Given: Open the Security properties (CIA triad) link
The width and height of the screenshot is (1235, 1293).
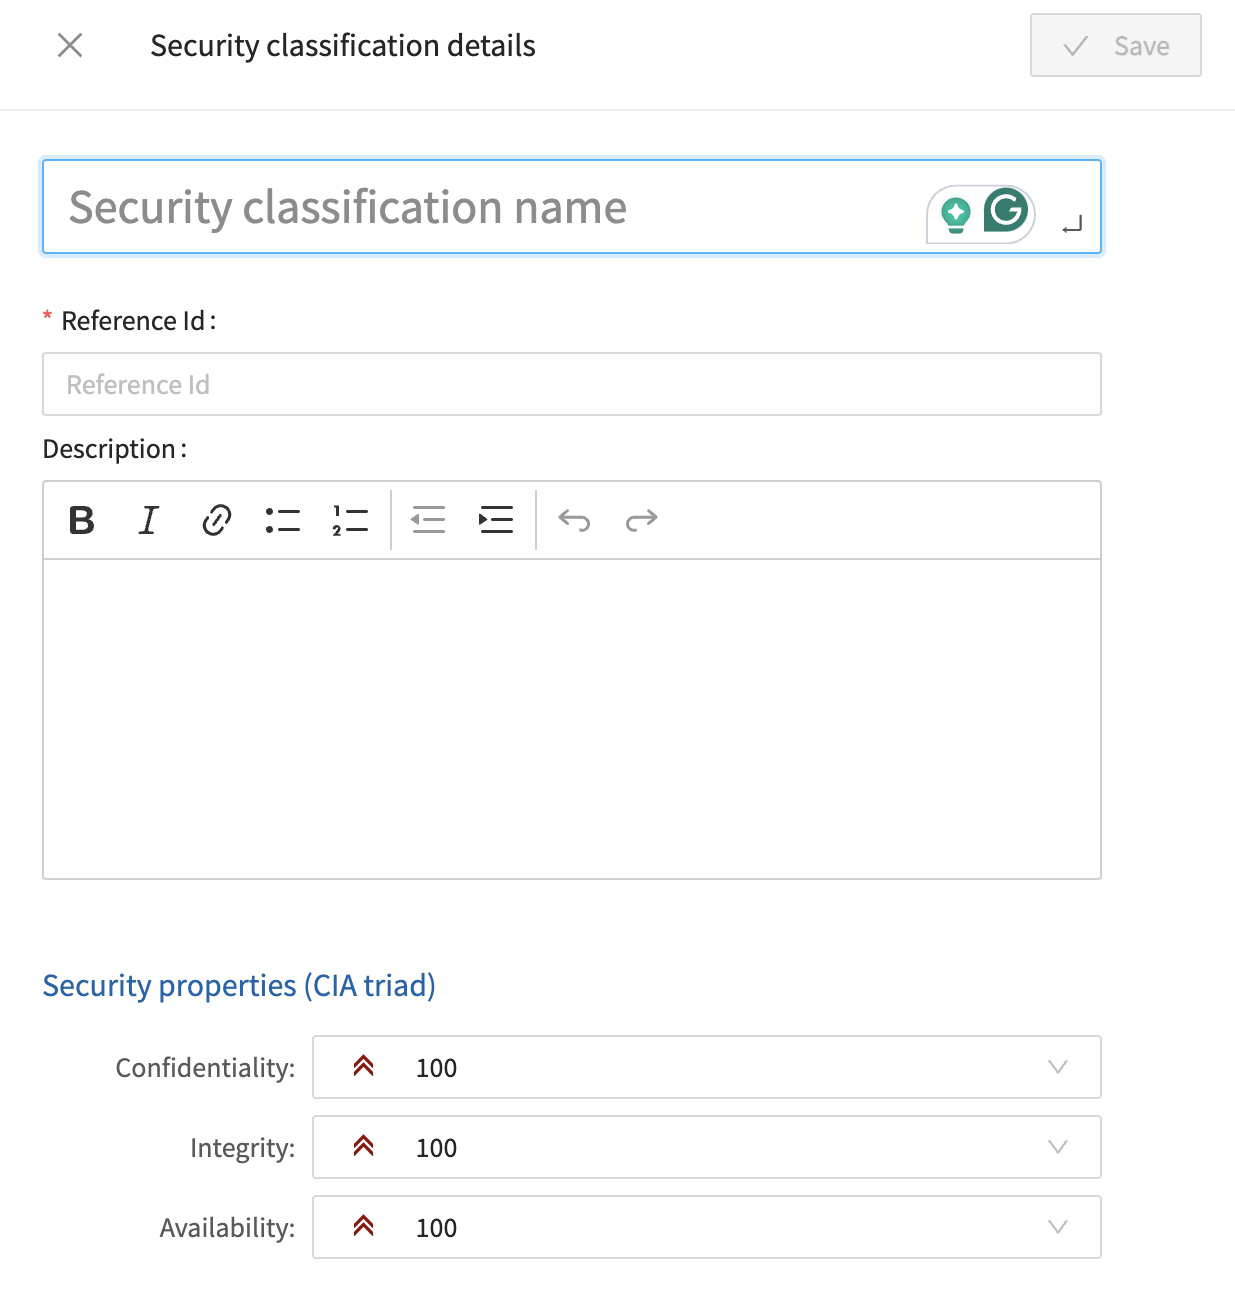Looking at the screenshot, I should (x=239, y=985).
